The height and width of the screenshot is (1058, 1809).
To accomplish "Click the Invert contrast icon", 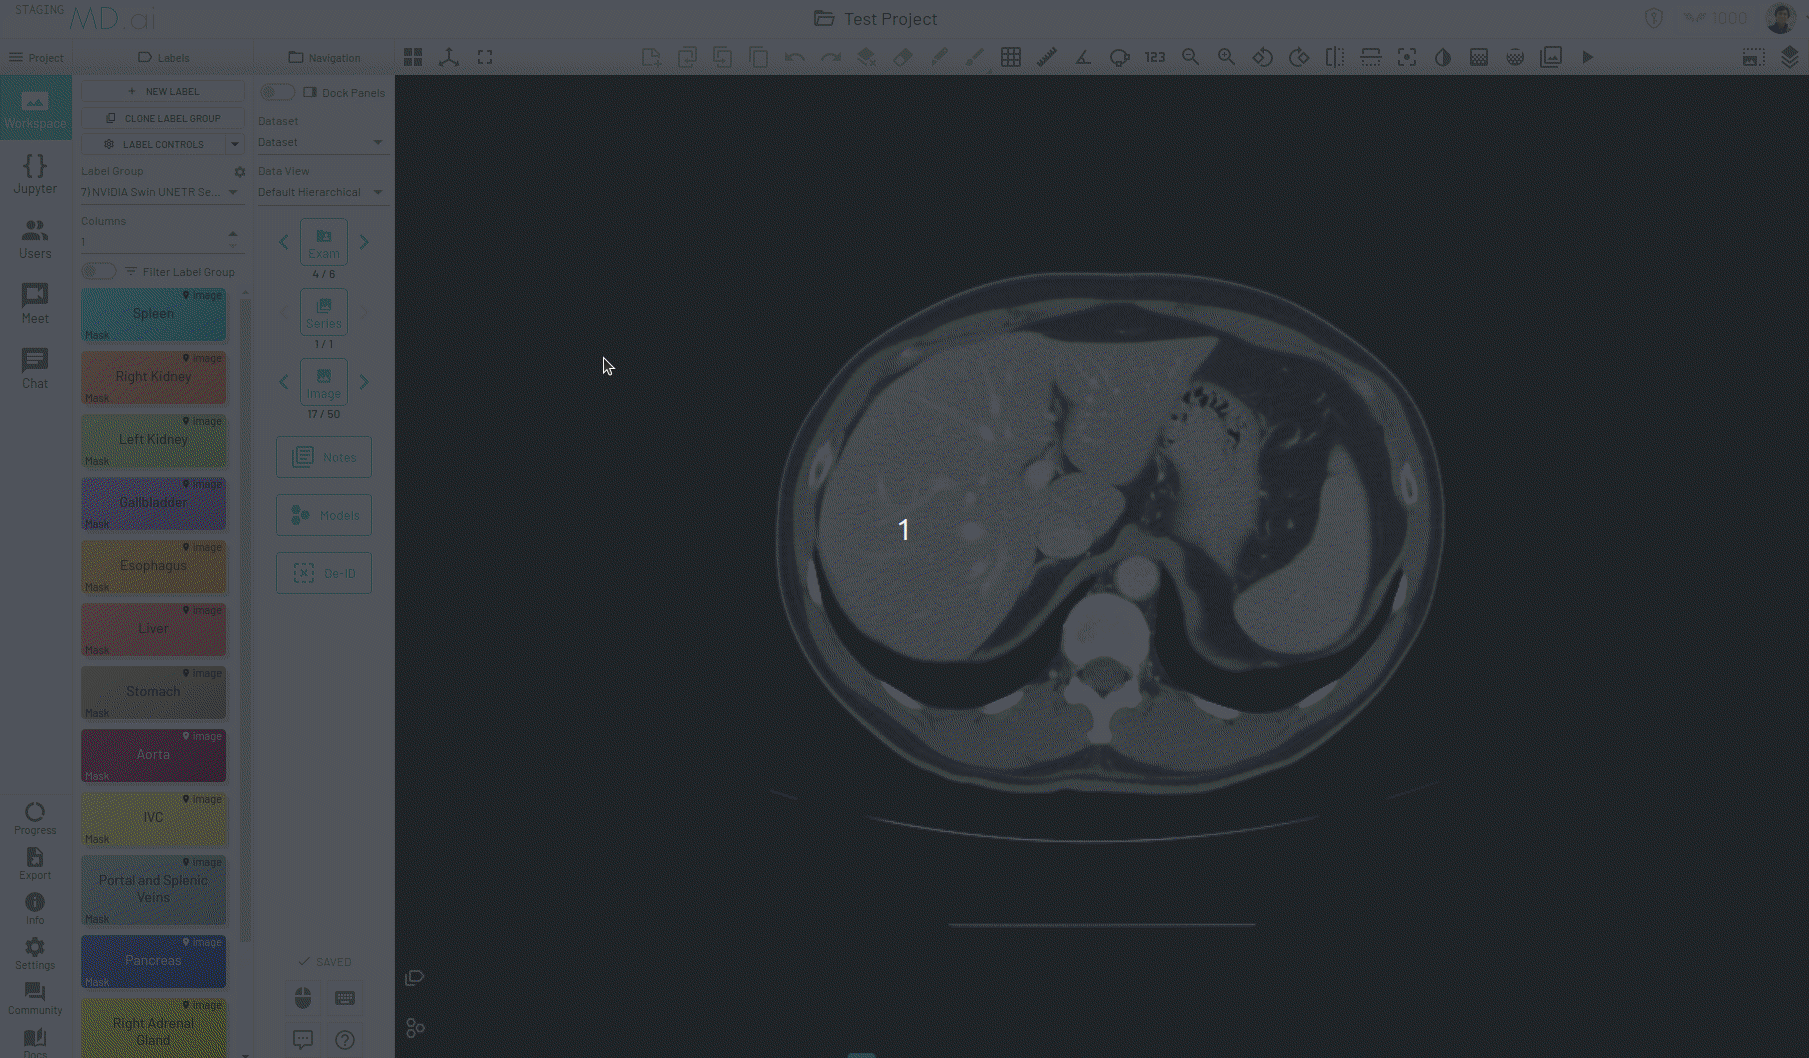I will (x=1443, y=57).
